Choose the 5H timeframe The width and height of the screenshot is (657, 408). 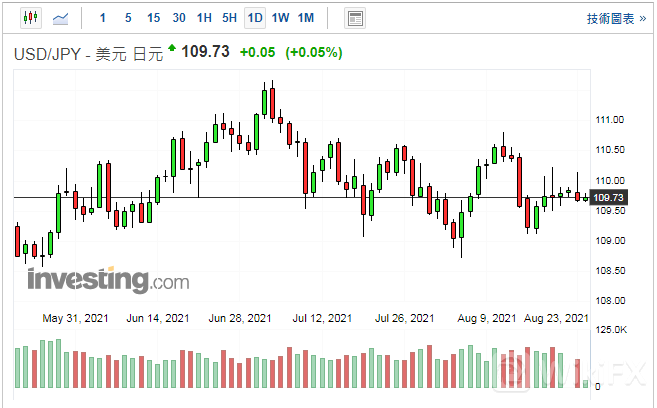click(230, 18)
